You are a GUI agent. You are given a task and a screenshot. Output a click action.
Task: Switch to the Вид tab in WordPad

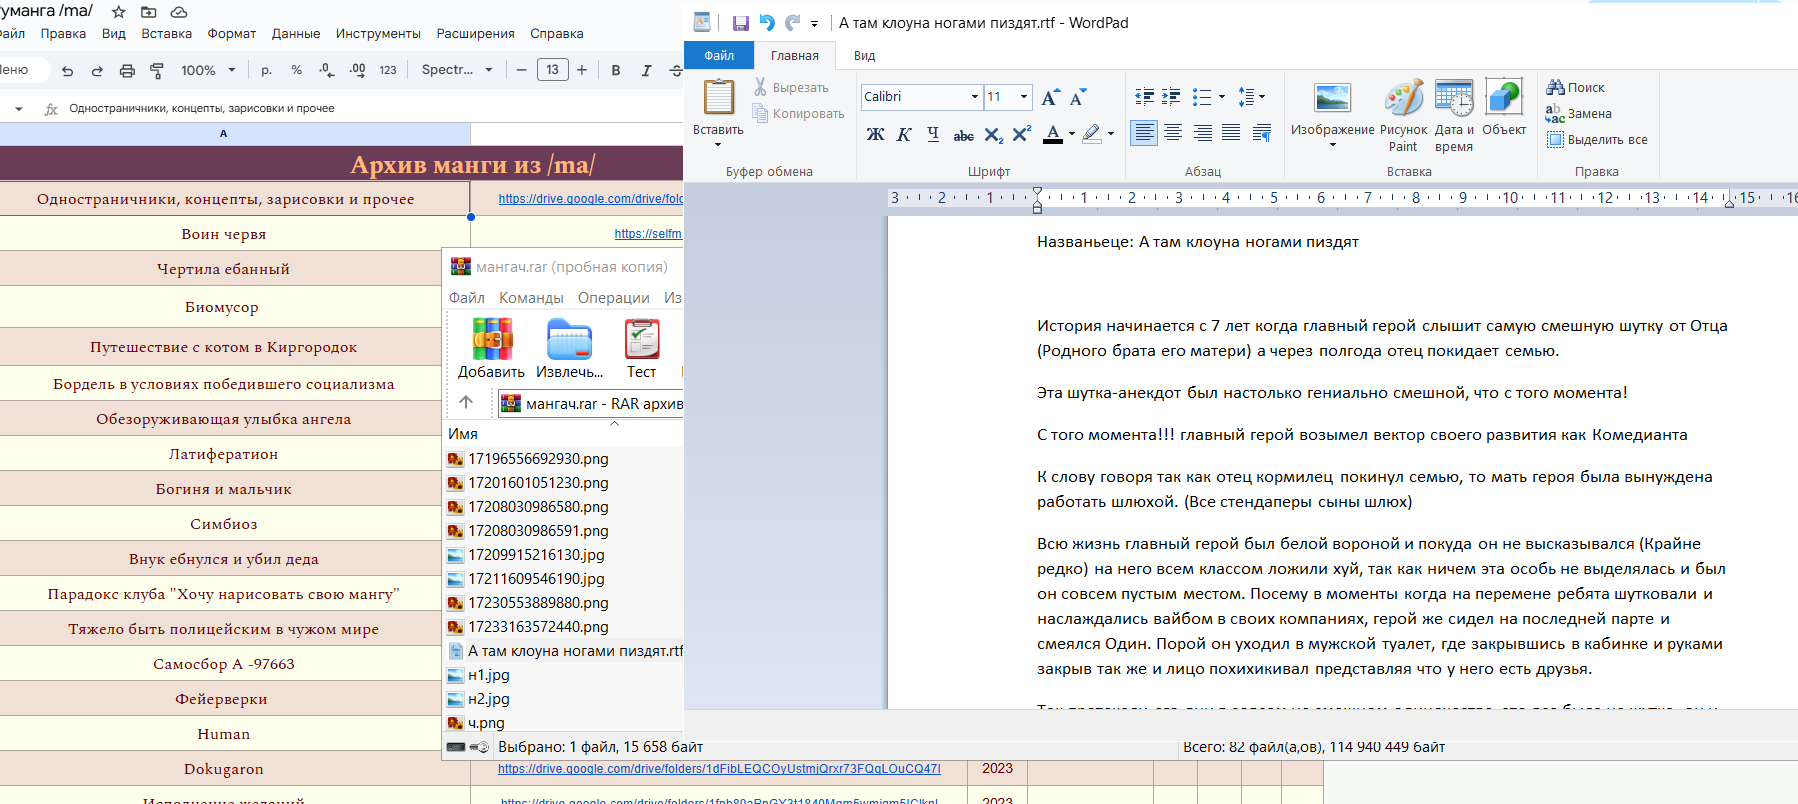864,56
